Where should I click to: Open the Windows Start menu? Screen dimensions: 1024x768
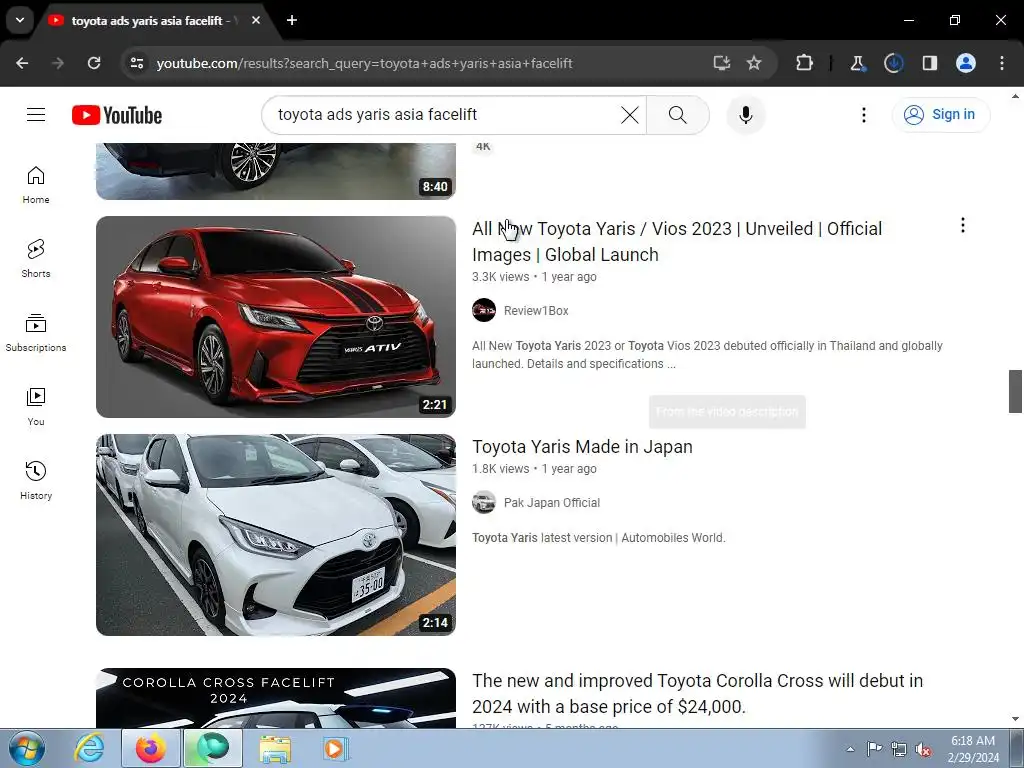click(x=27, y=748)
